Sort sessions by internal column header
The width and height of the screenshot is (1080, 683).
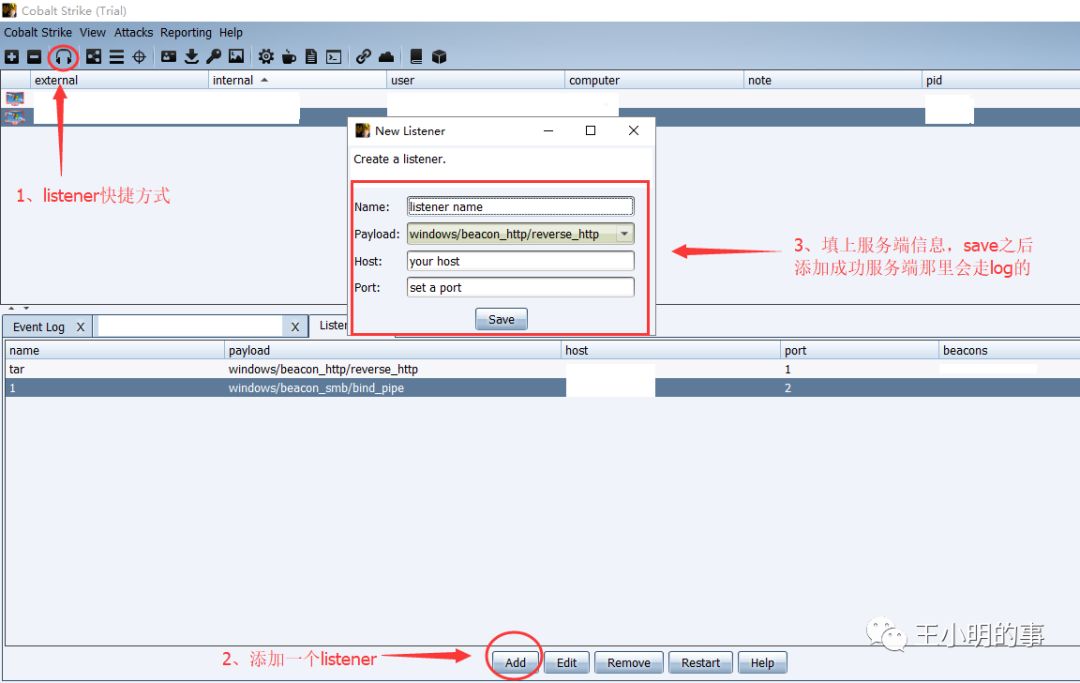[x=297, y=80]
